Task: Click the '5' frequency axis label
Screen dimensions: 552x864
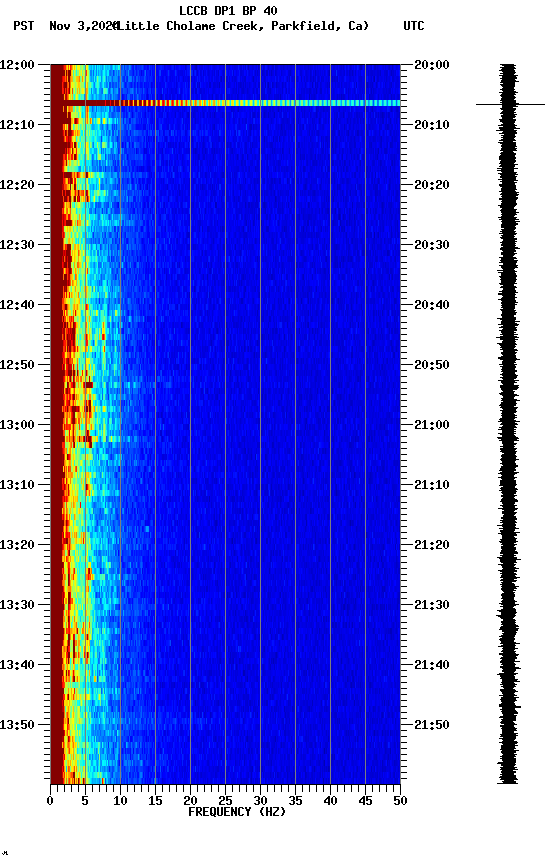Action: click(85, 801)
